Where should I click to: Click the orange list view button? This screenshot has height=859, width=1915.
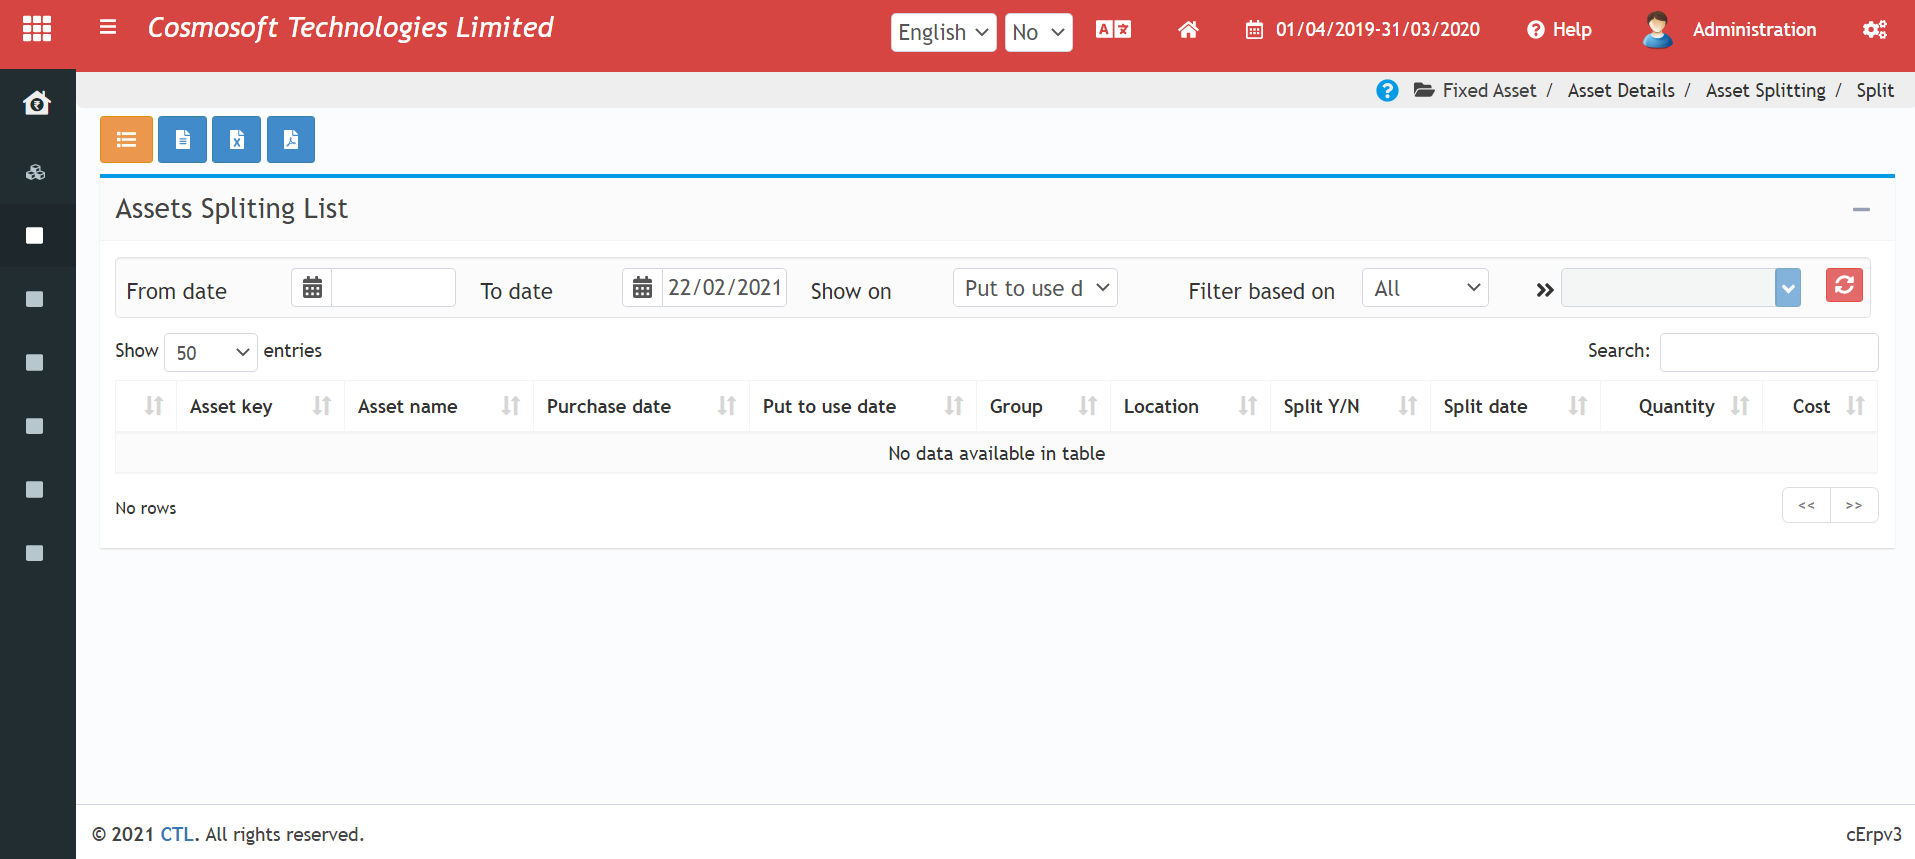(126, 139)
